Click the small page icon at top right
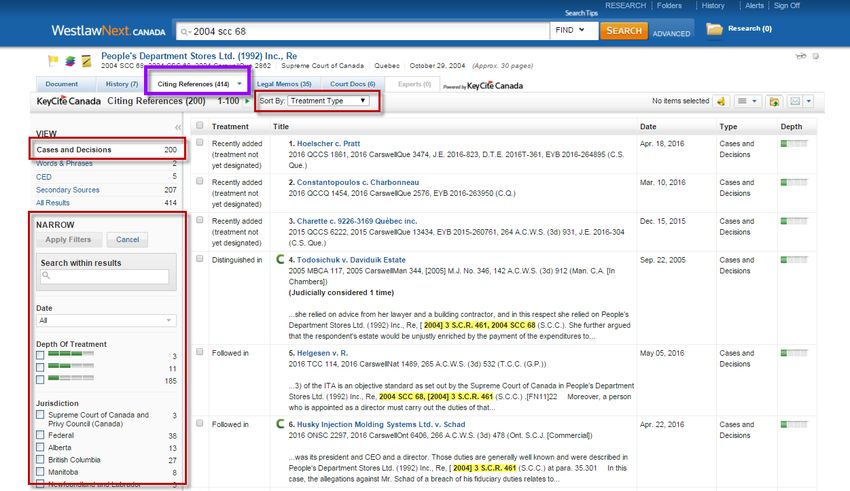The width and height of the screenshot is (850, 491). [815, 56]
